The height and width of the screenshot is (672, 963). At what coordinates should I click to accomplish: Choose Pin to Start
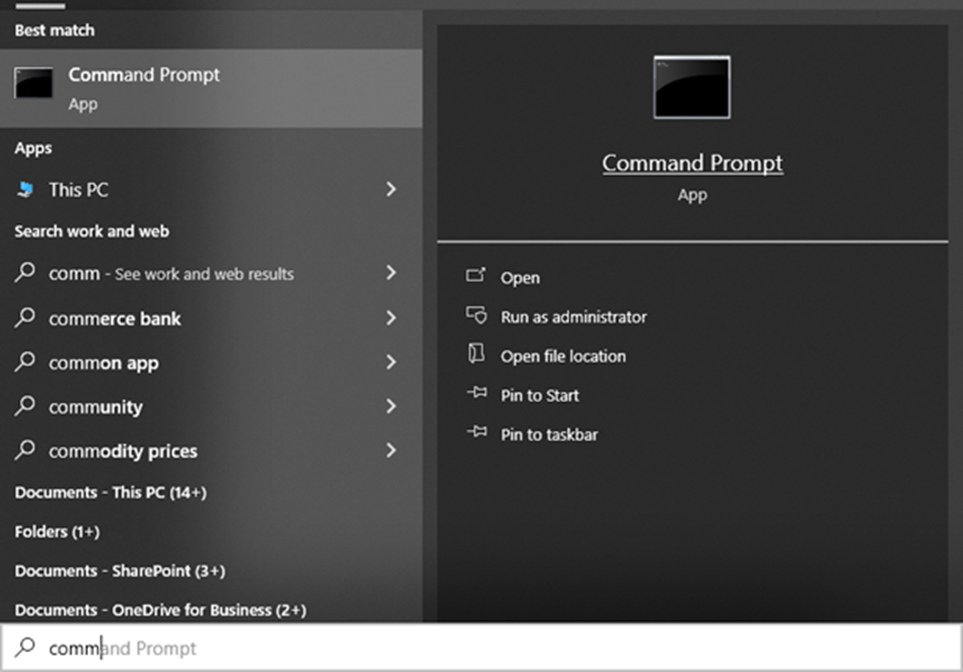pos(540,396)
